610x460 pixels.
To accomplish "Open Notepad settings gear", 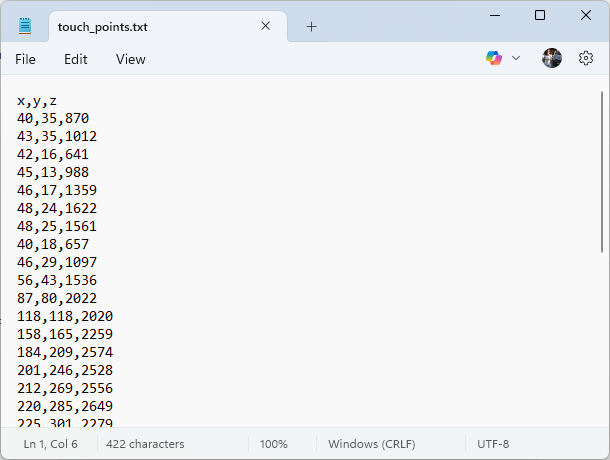I will pyautogui.click(x=585, y=58).
